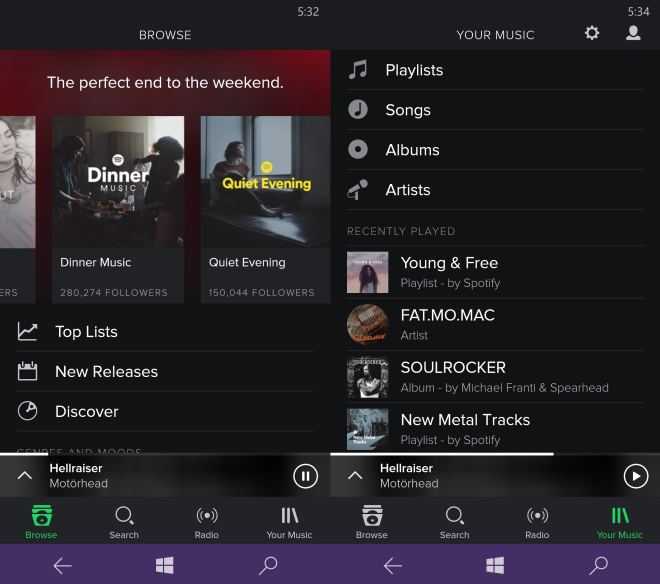Open the Top Lists entry
The width and height of the screenshot is (660, 584).
(165, 332)
